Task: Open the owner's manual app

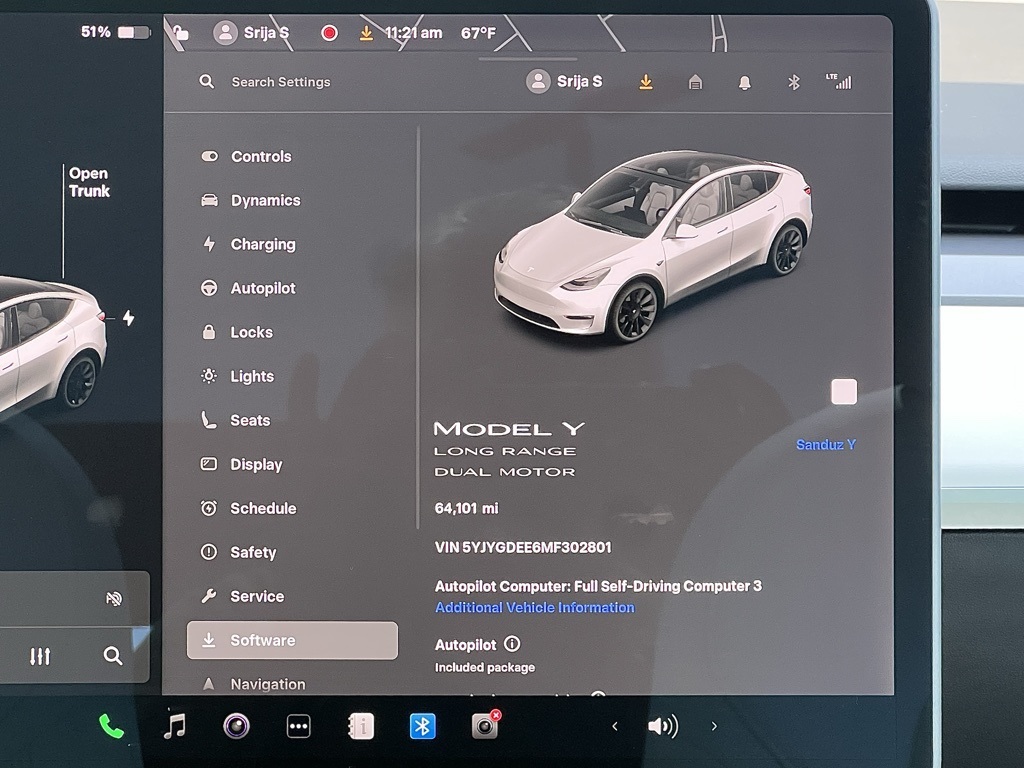Action: point(360,726)
